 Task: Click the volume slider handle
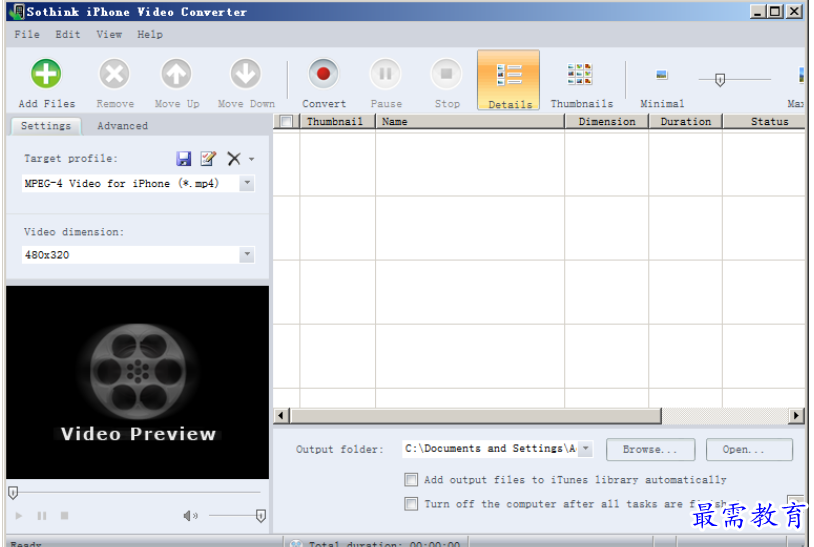coord(261,515)
